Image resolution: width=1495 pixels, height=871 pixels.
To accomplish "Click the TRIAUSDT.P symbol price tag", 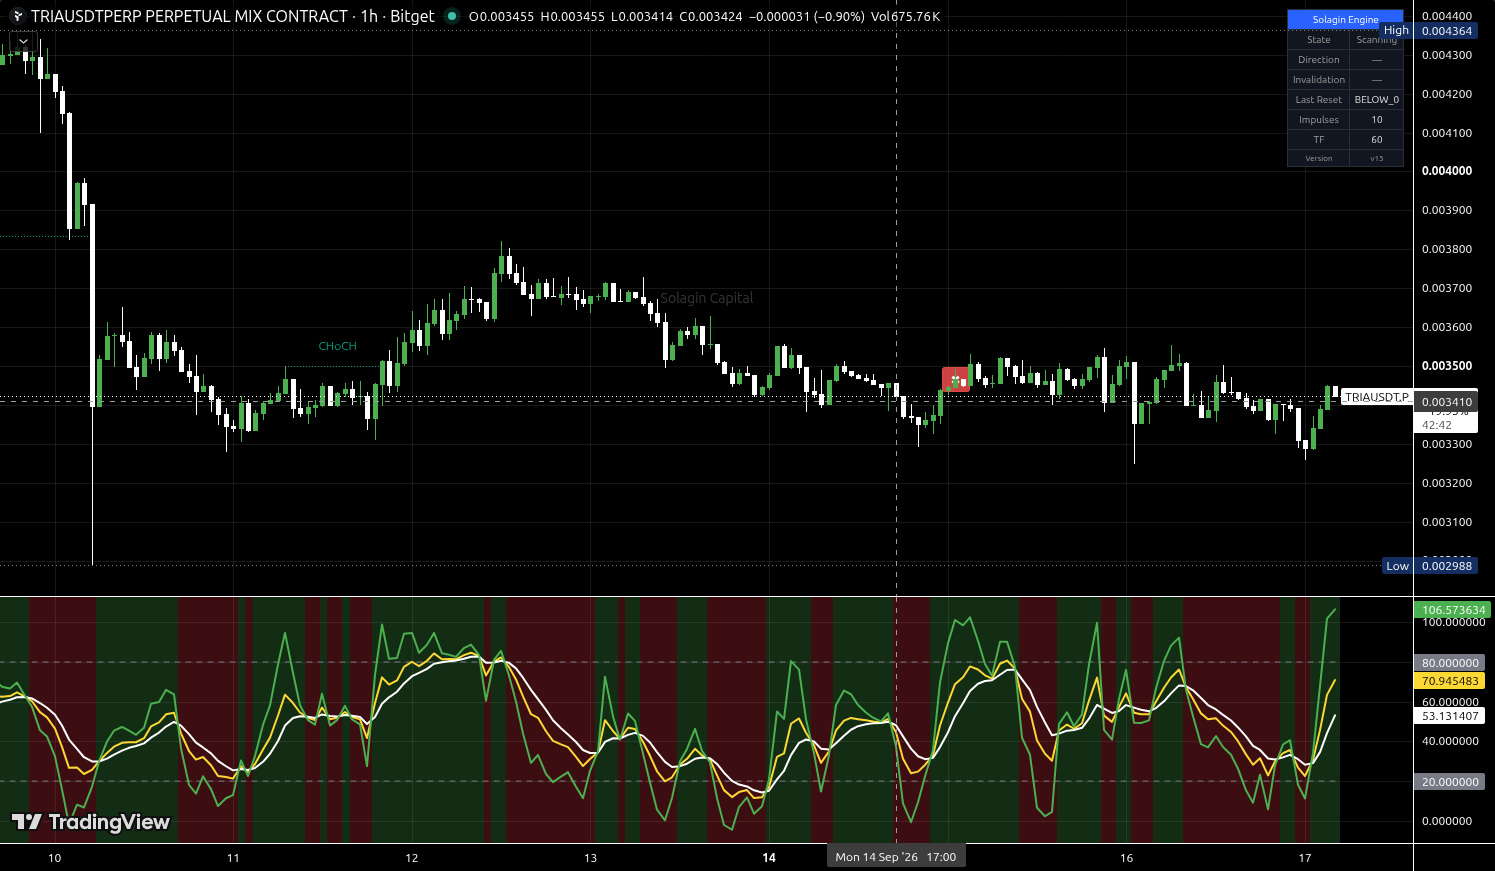I will pos(1376,397).
